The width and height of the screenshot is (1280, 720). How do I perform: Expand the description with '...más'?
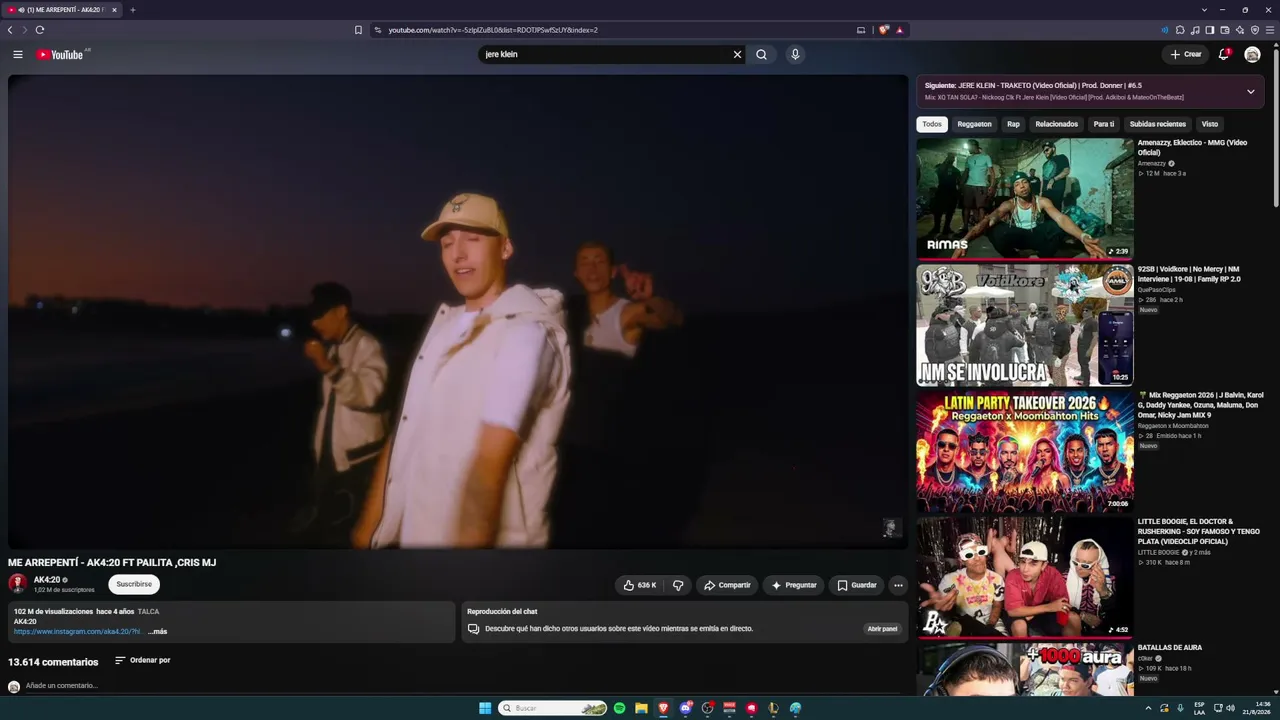click(x=157, y=632)
